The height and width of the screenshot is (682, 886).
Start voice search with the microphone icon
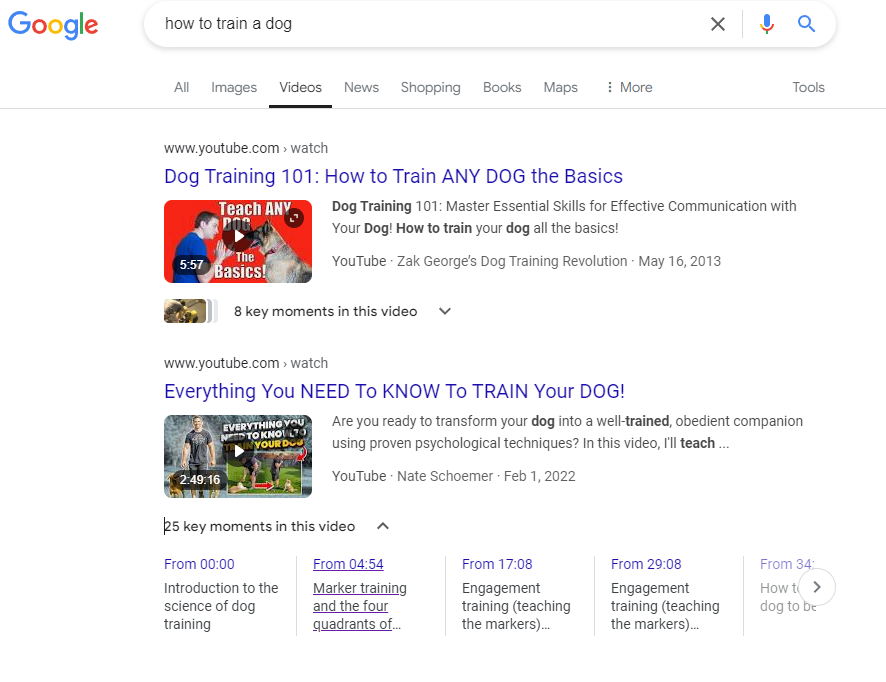pyautogui.click(x=766, y=24)
